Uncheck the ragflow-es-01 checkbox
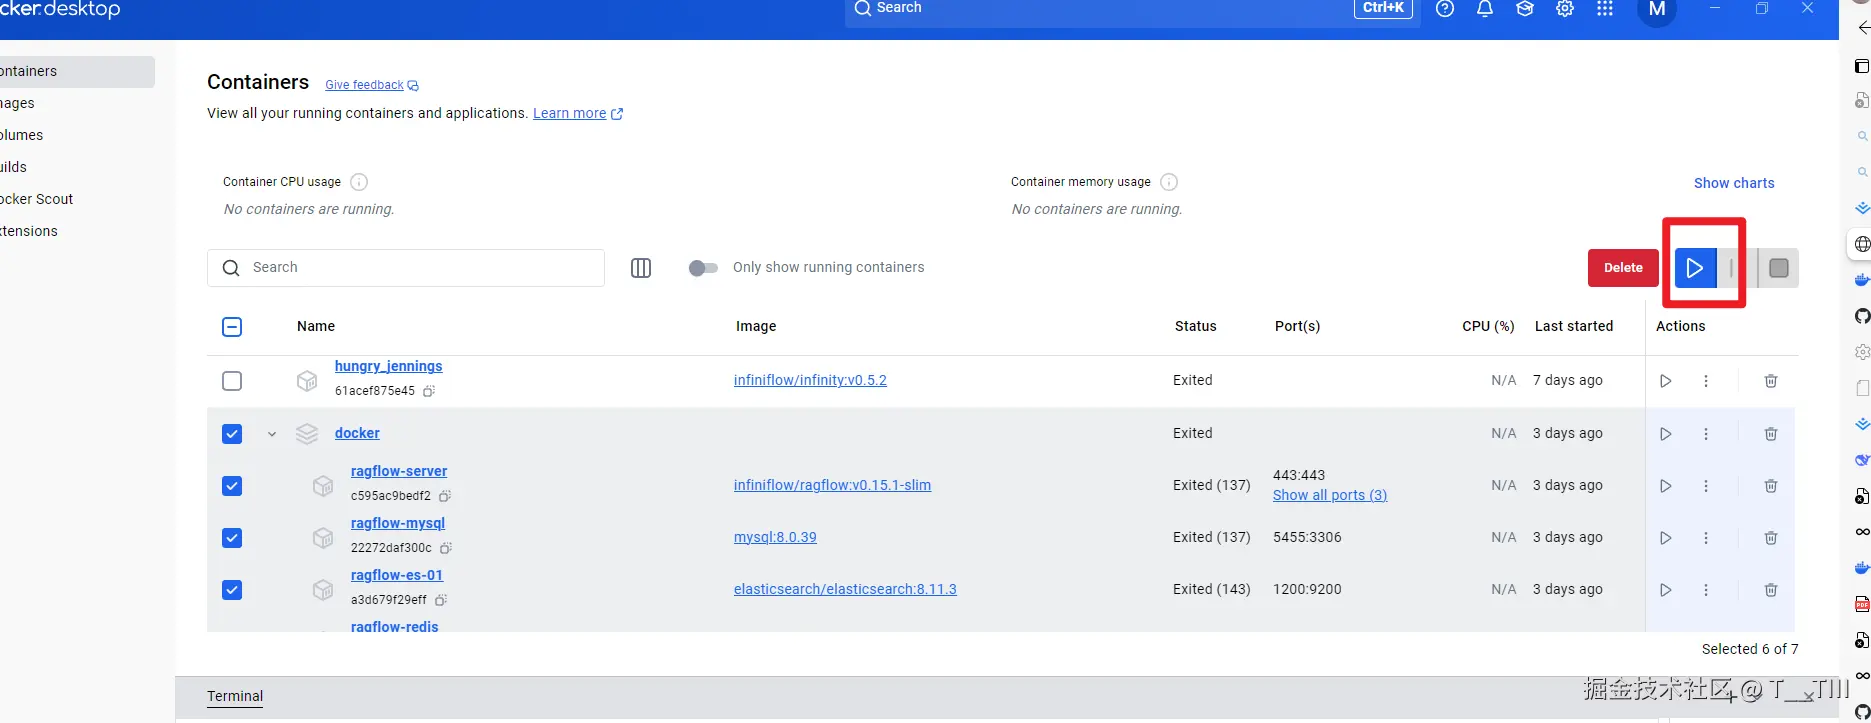 click(232, 590)
